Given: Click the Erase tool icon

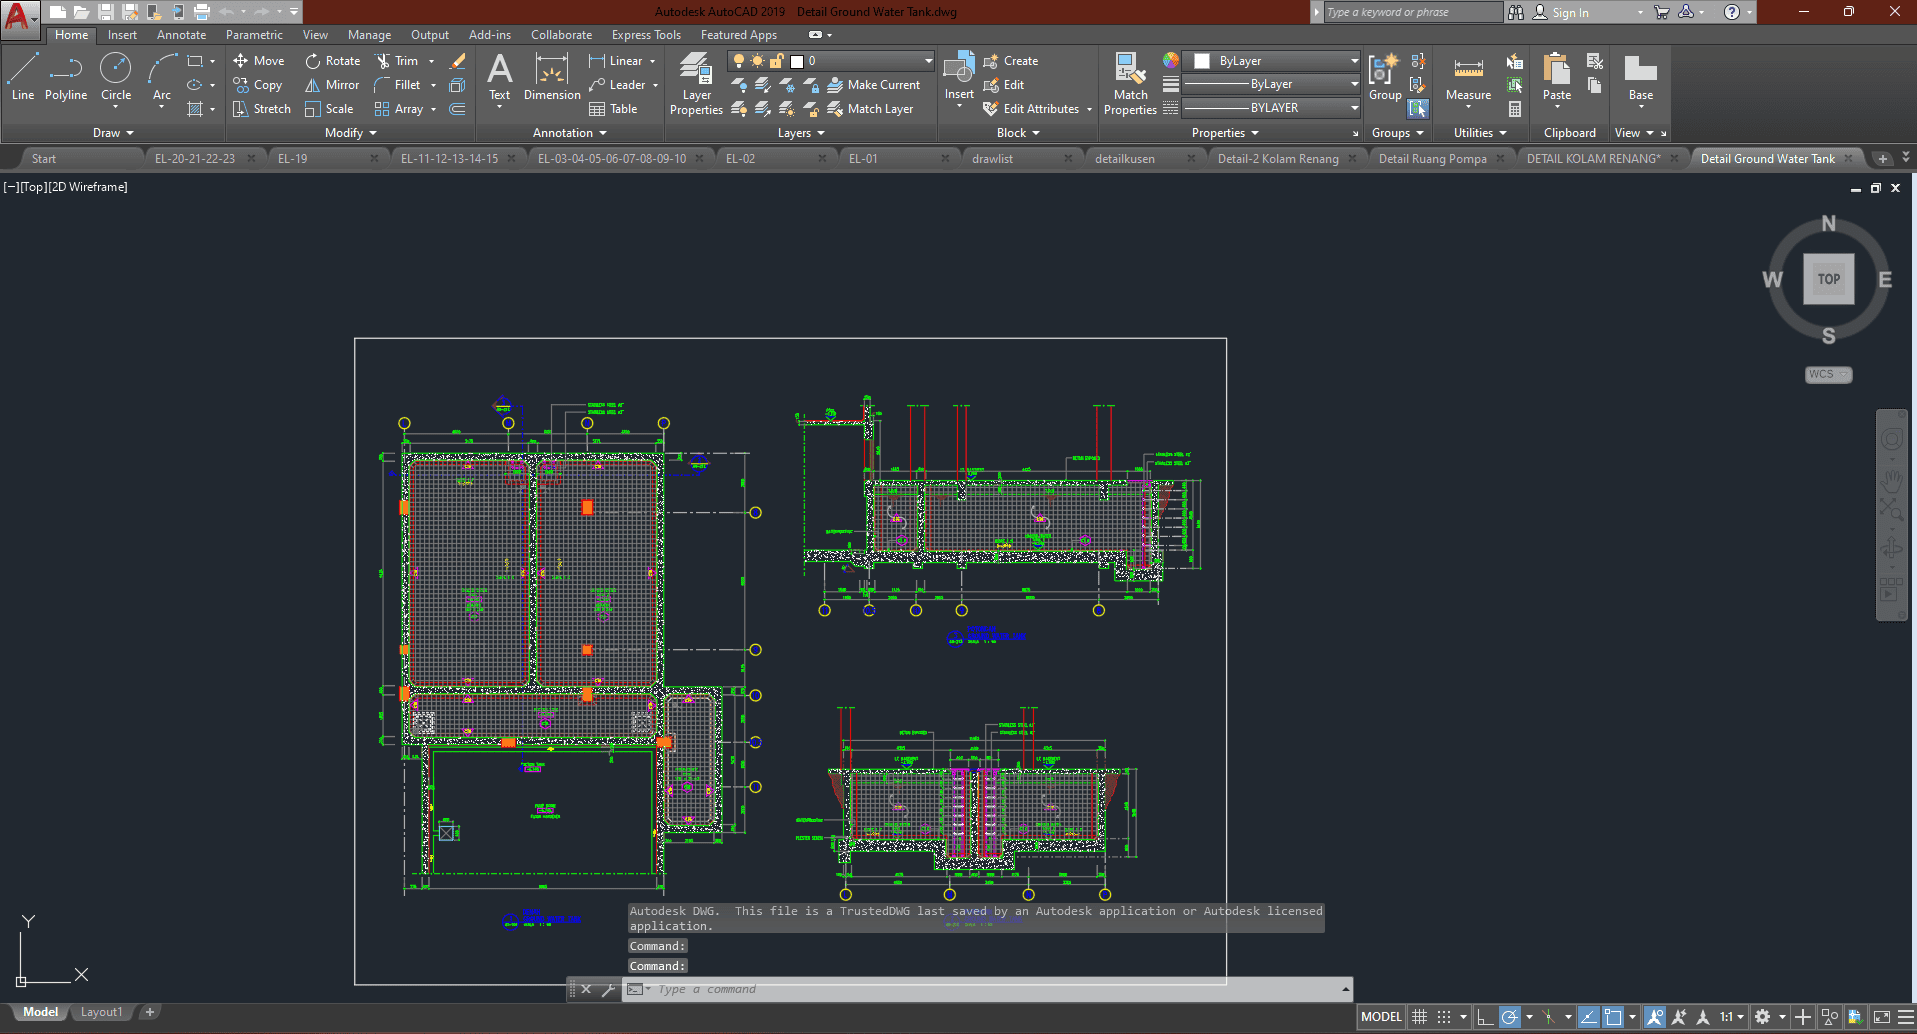Looking at the screenshot, I should (458, 61).
